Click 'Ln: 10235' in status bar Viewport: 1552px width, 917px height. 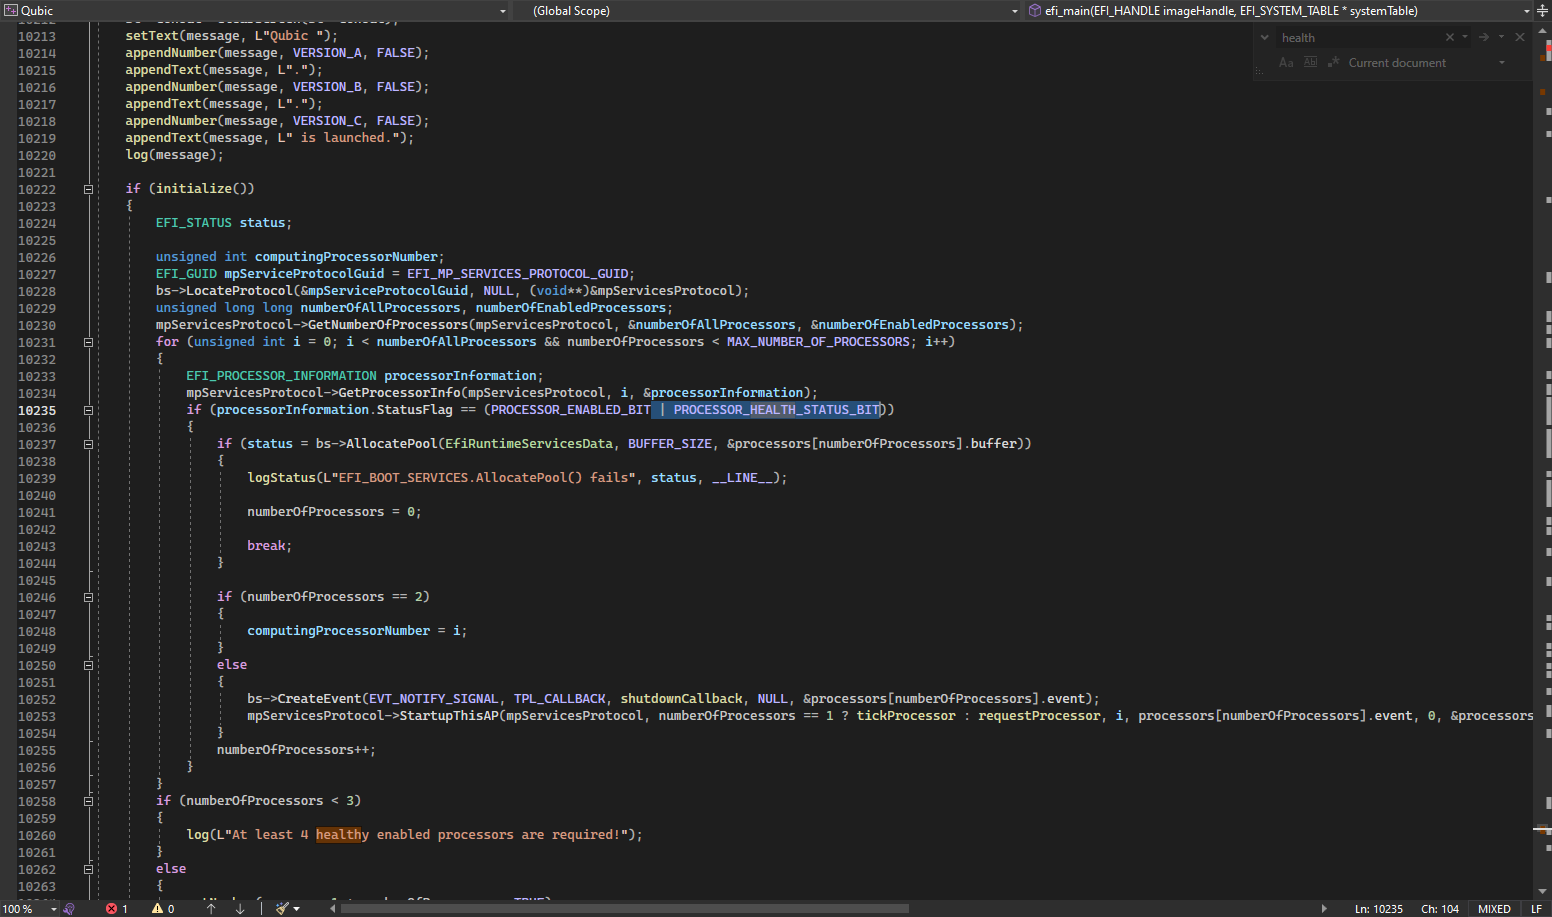pos(1379,909)
